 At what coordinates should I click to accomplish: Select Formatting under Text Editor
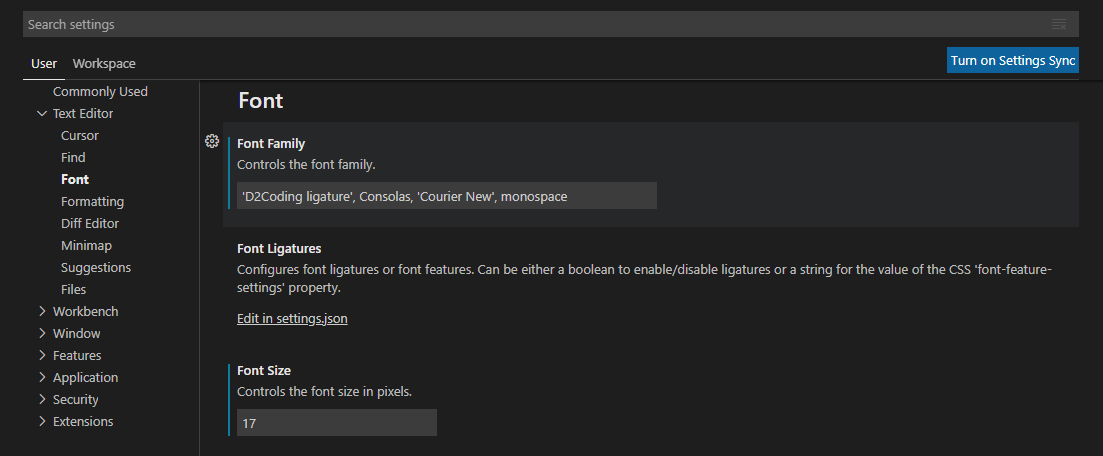[x=92, y=201]
